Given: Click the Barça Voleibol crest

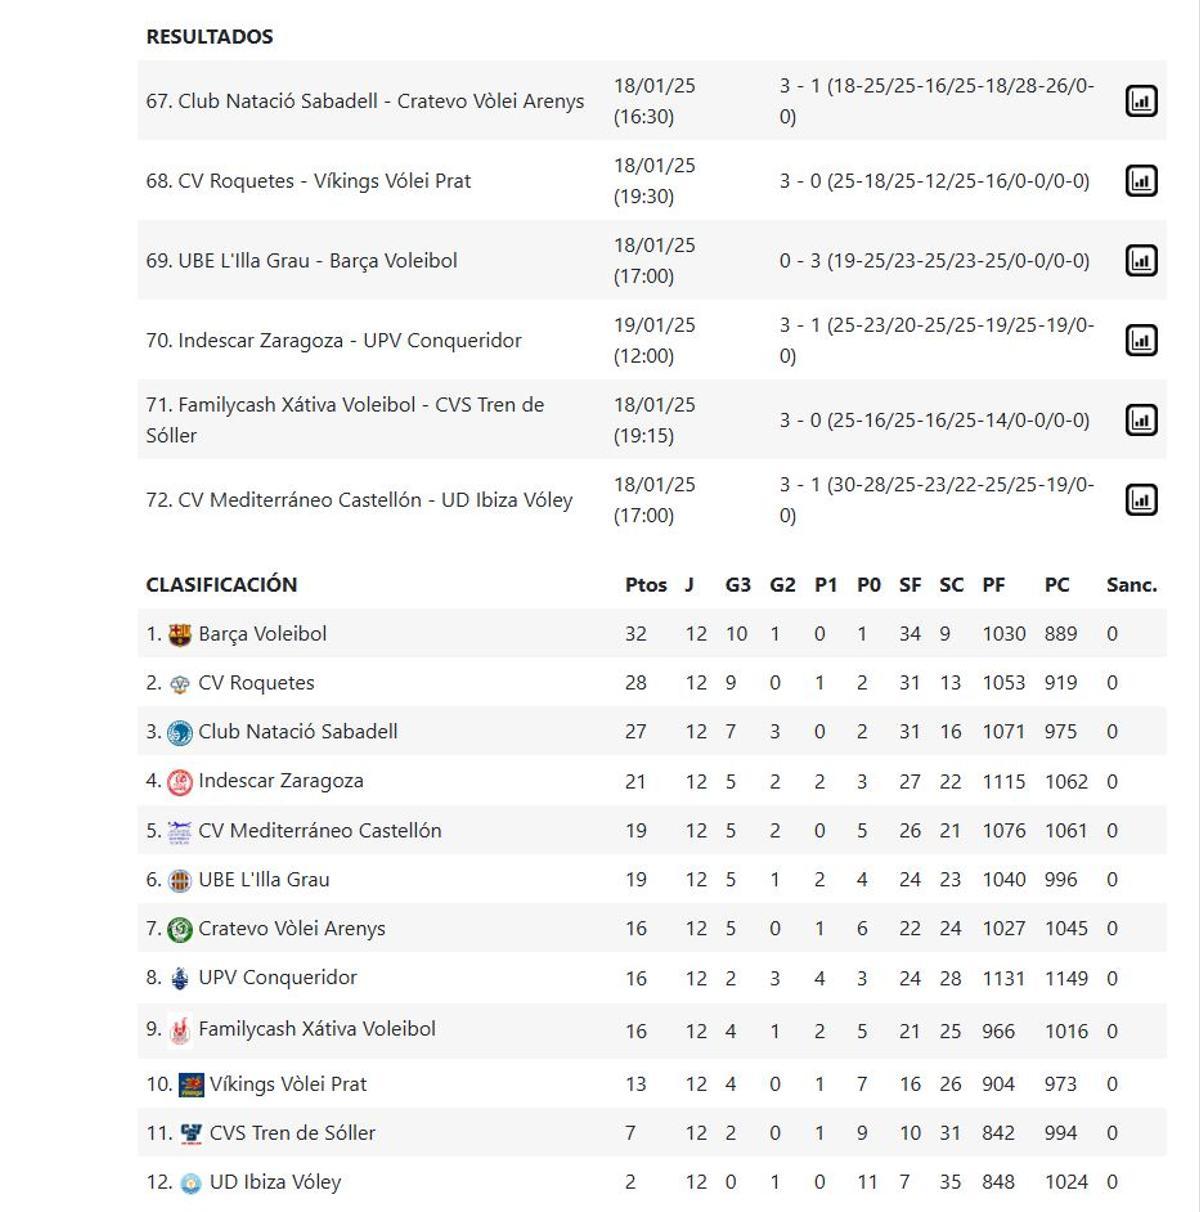Looking at the screenshot, I should (179, 632).
